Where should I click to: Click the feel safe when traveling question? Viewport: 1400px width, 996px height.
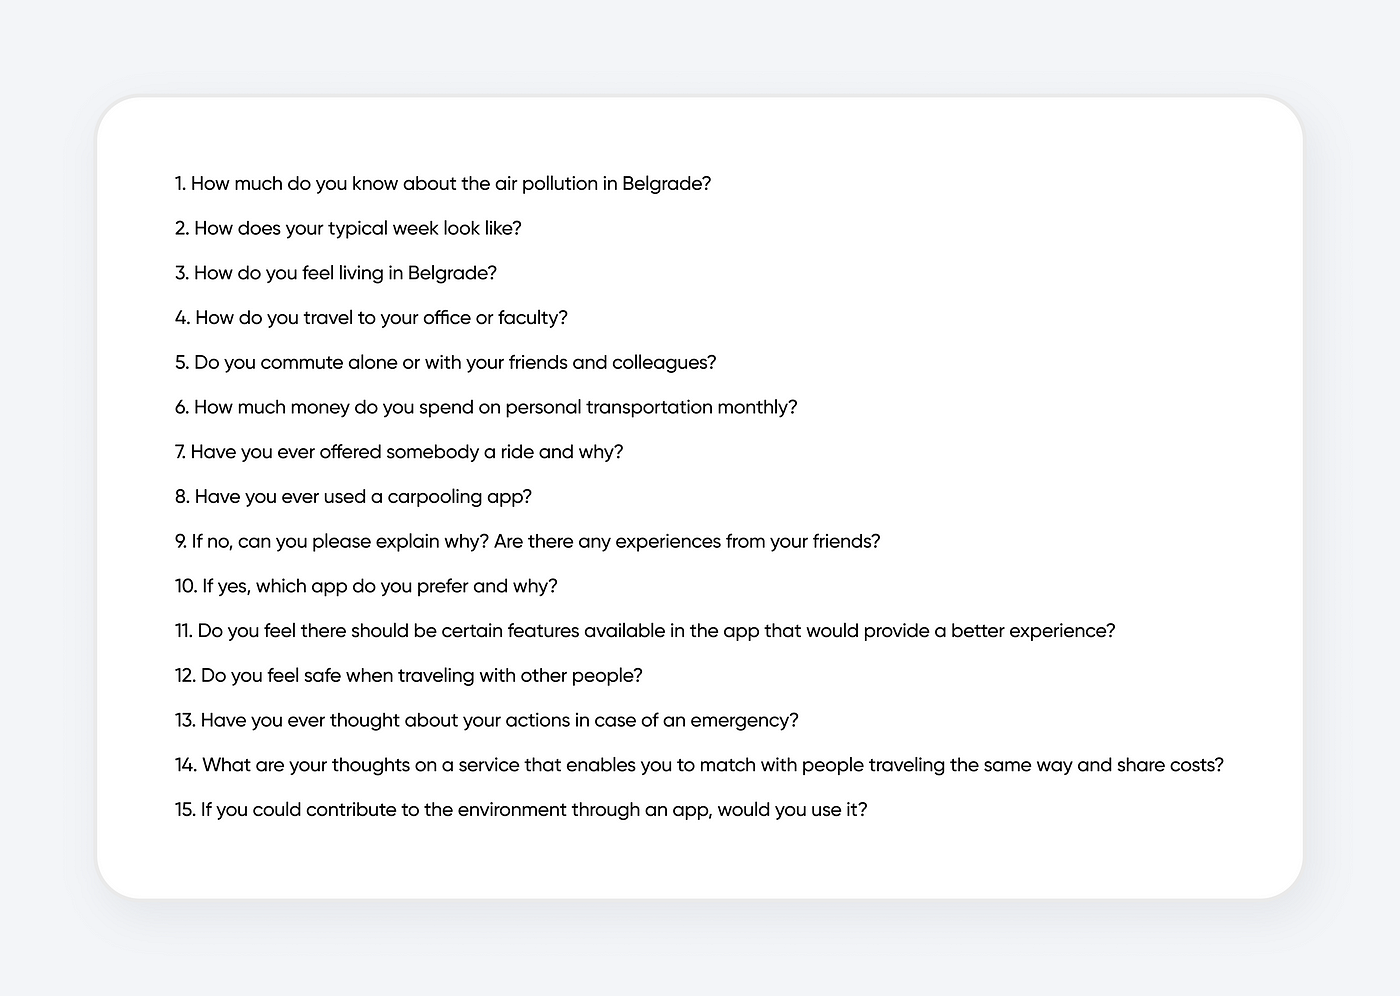coord(409,676)
